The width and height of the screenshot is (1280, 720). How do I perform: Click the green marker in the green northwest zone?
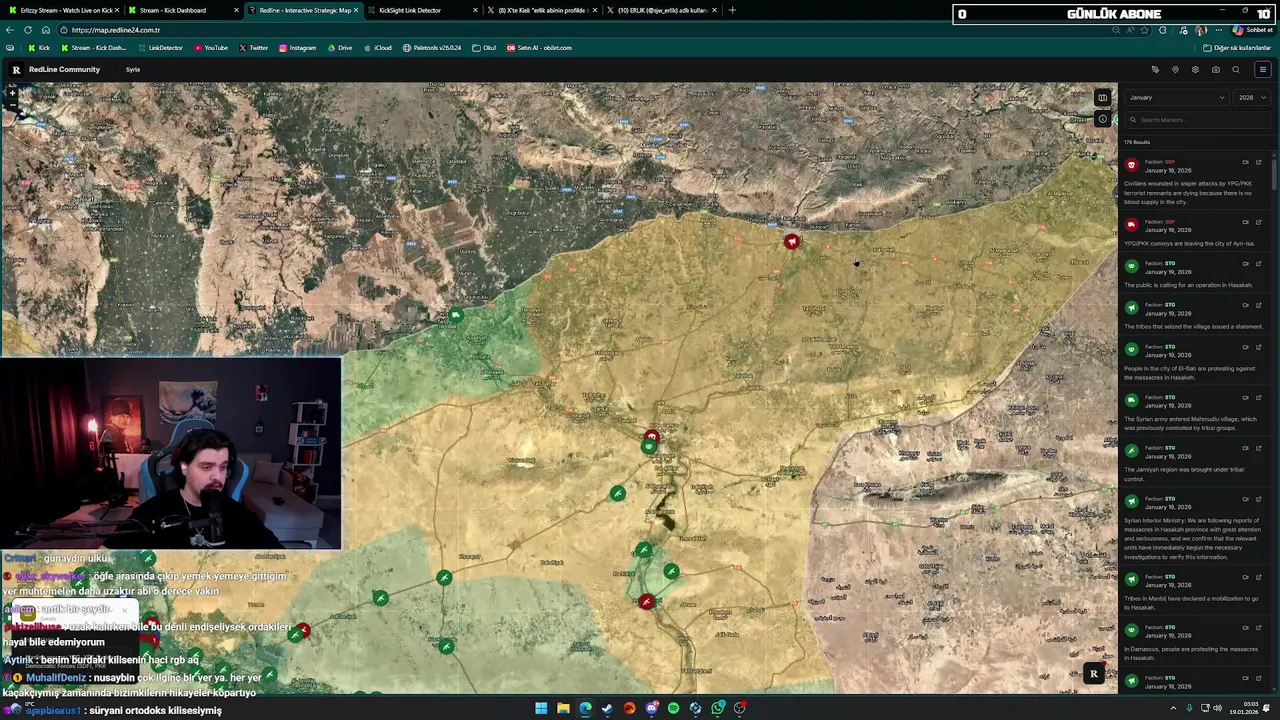455,316
